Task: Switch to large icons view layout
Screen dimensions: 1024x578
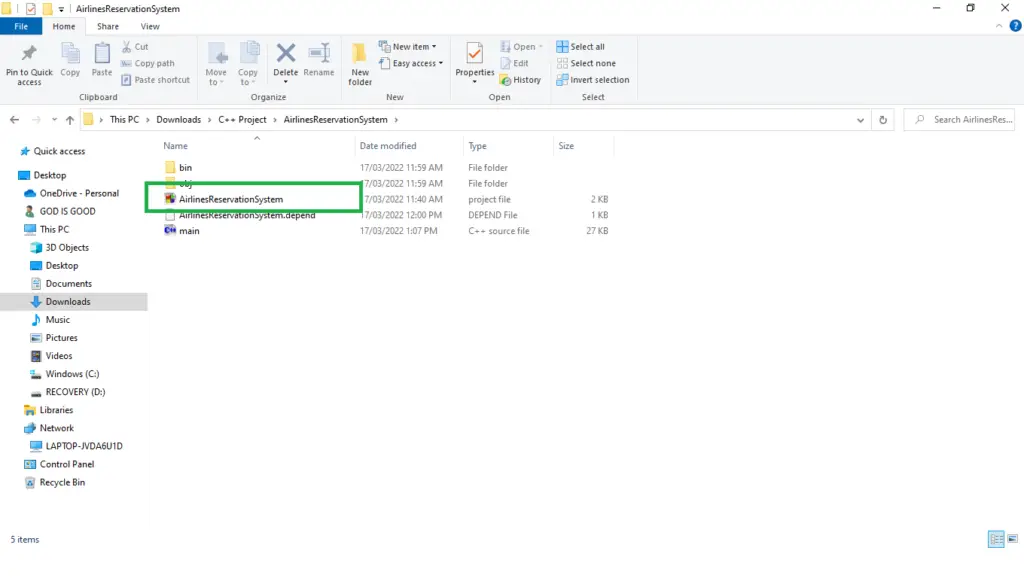Action: tap(1013, 540)
